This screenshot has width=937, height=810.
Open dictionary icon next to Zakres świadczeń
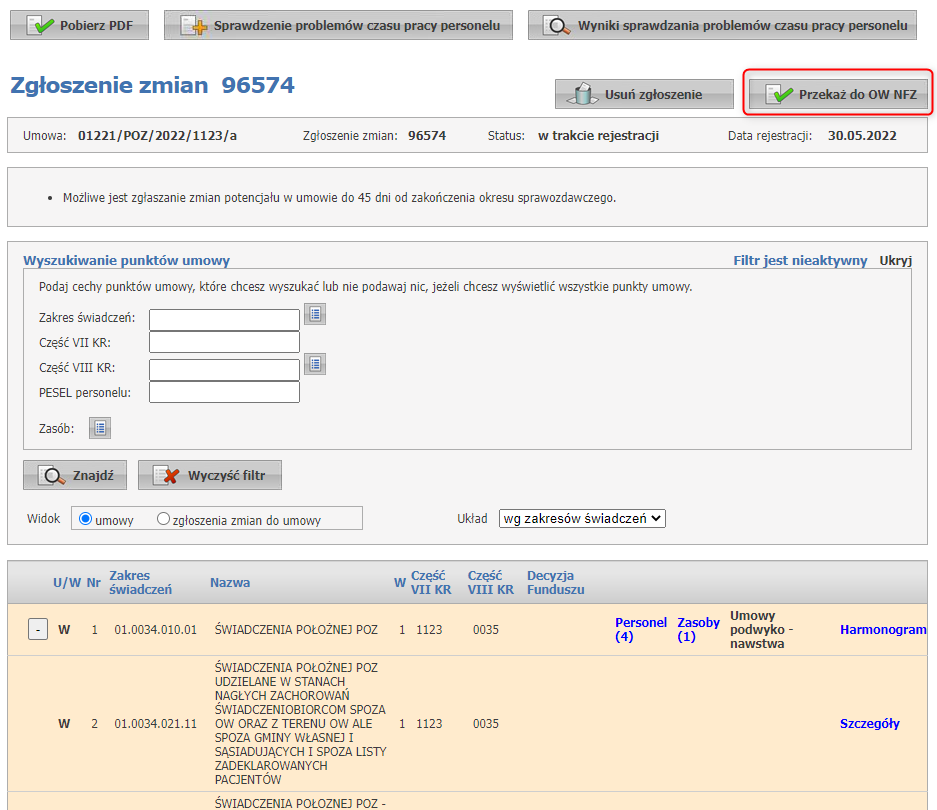(x=315, y=315)
